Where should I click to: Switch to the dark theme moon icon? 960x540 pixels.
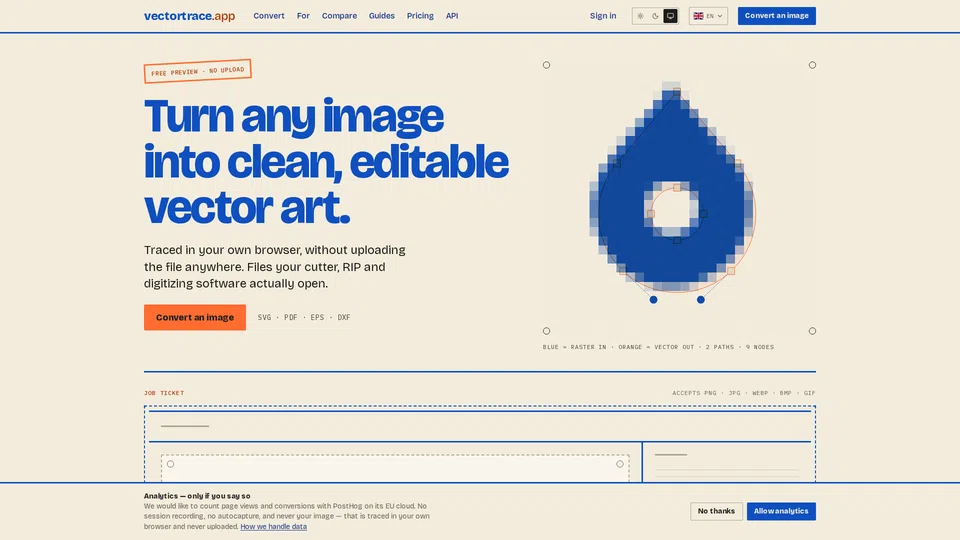(655, 16)
